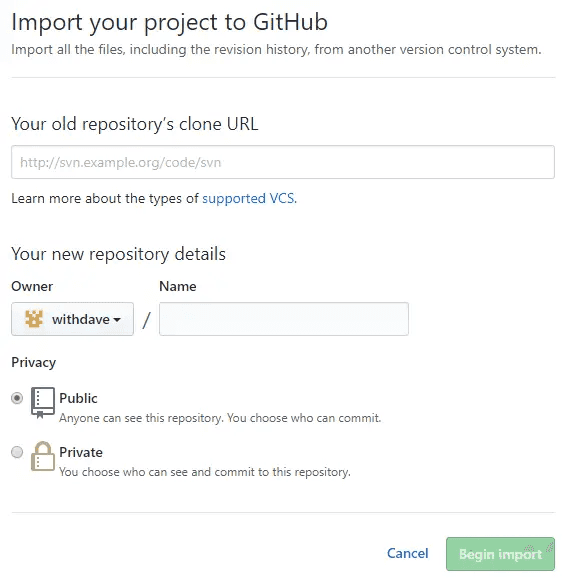571x587 pixels.
Task: Click the Begin import button
Action: pos(500,554)
